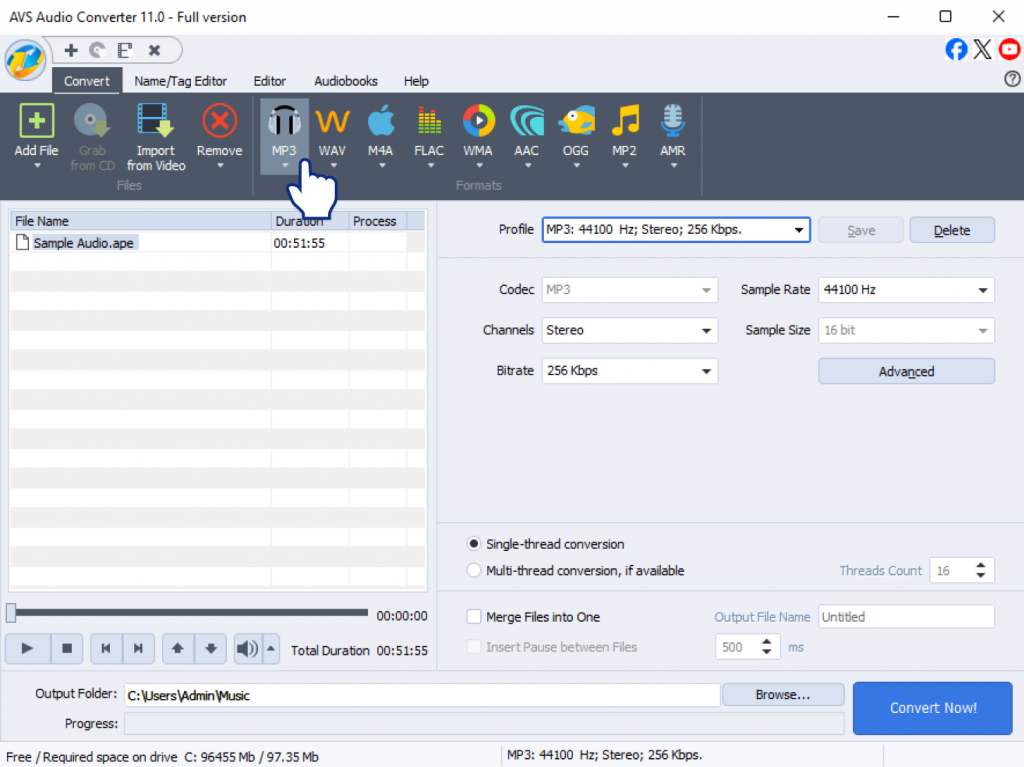Click the Output File Name field
Viewport: 1024px width, 767px height.
pos(906,617)
